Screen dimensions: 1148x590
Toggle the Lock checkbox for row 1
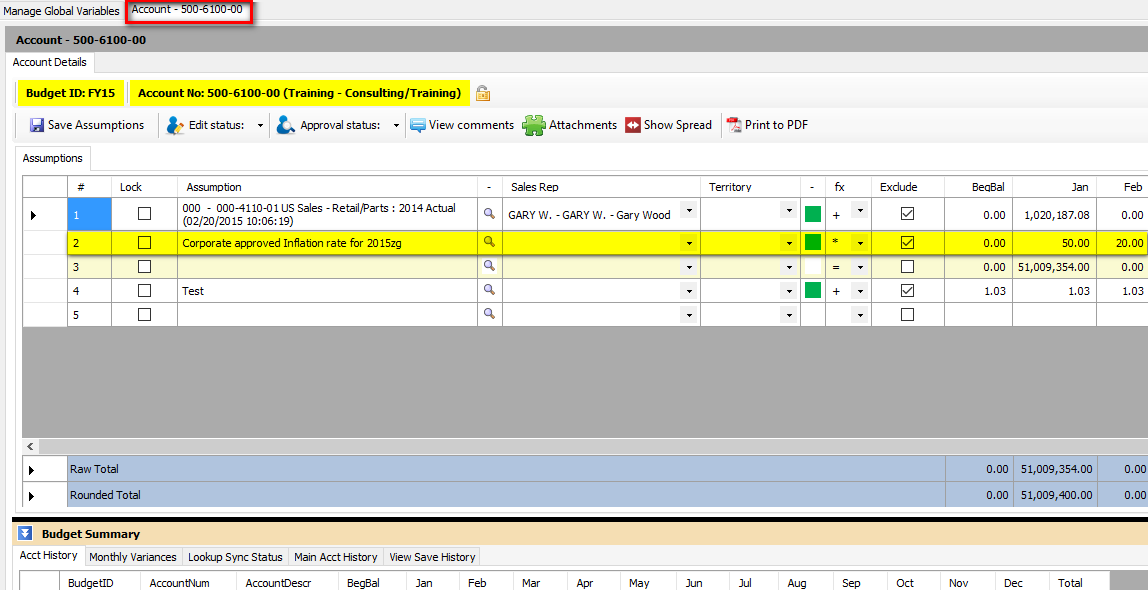coord(144,214)
